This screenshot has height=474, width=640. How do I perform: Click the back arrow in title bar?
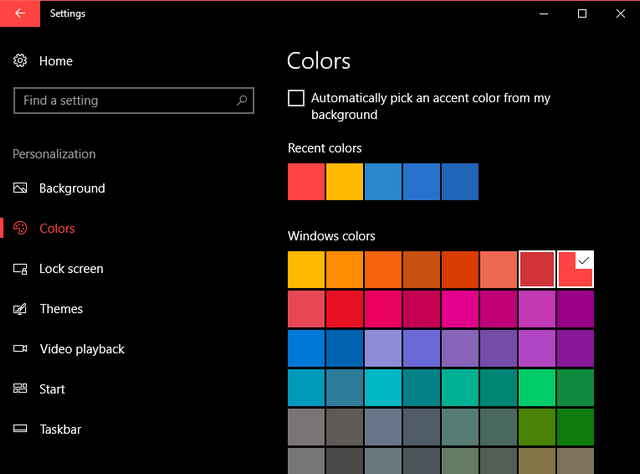20,13
